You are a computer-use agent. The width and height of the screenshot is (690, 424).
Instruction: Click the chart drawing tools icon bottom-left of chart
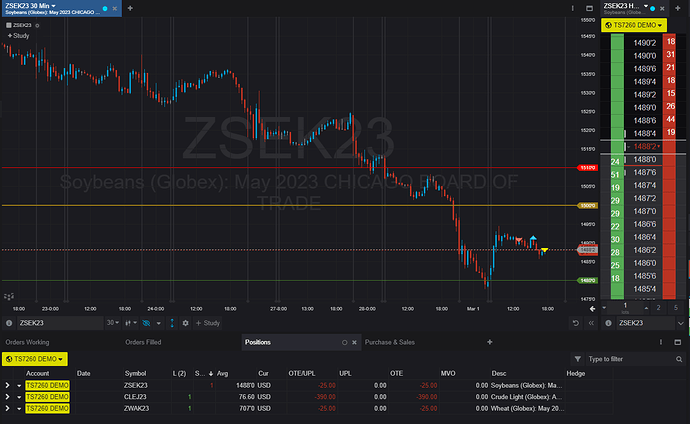pyautogui.click(x=9, y=296)
